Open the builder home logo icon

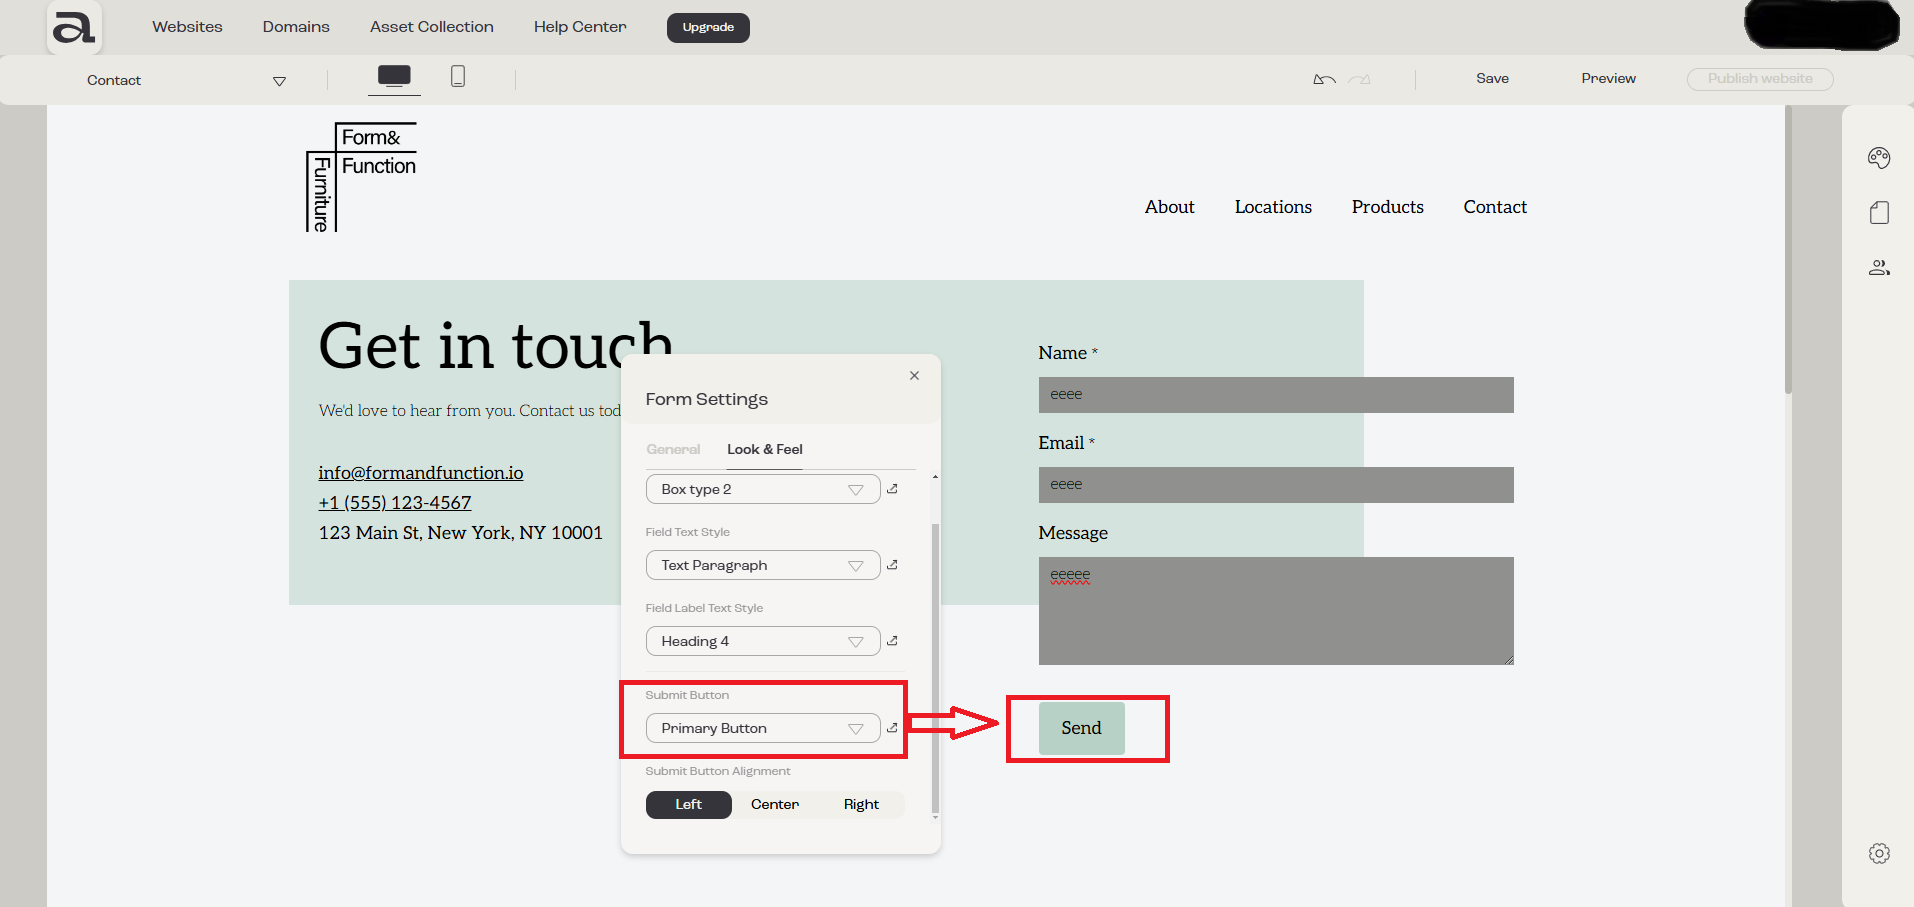tap(74, 28)
